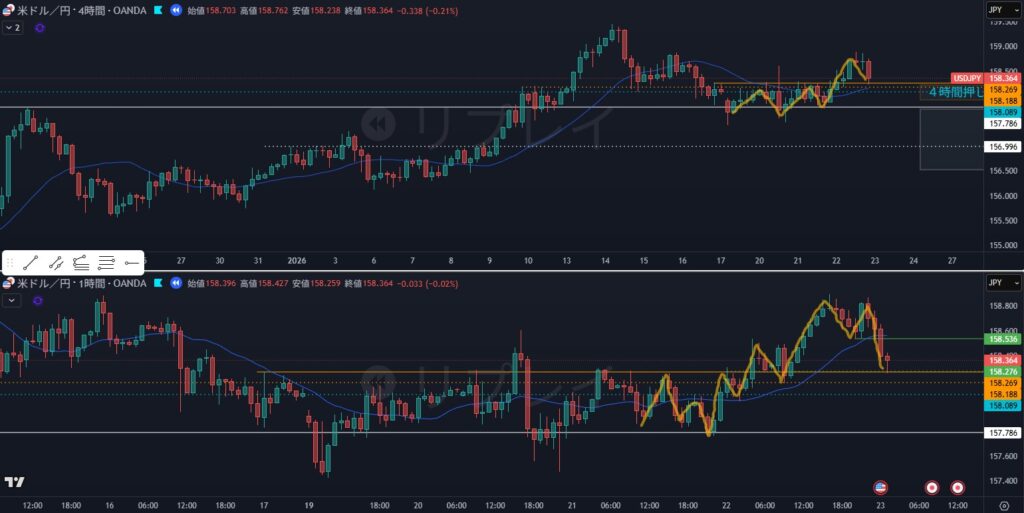Choose the horizontal line tool in floating toolbar

[x=106, y=263]
